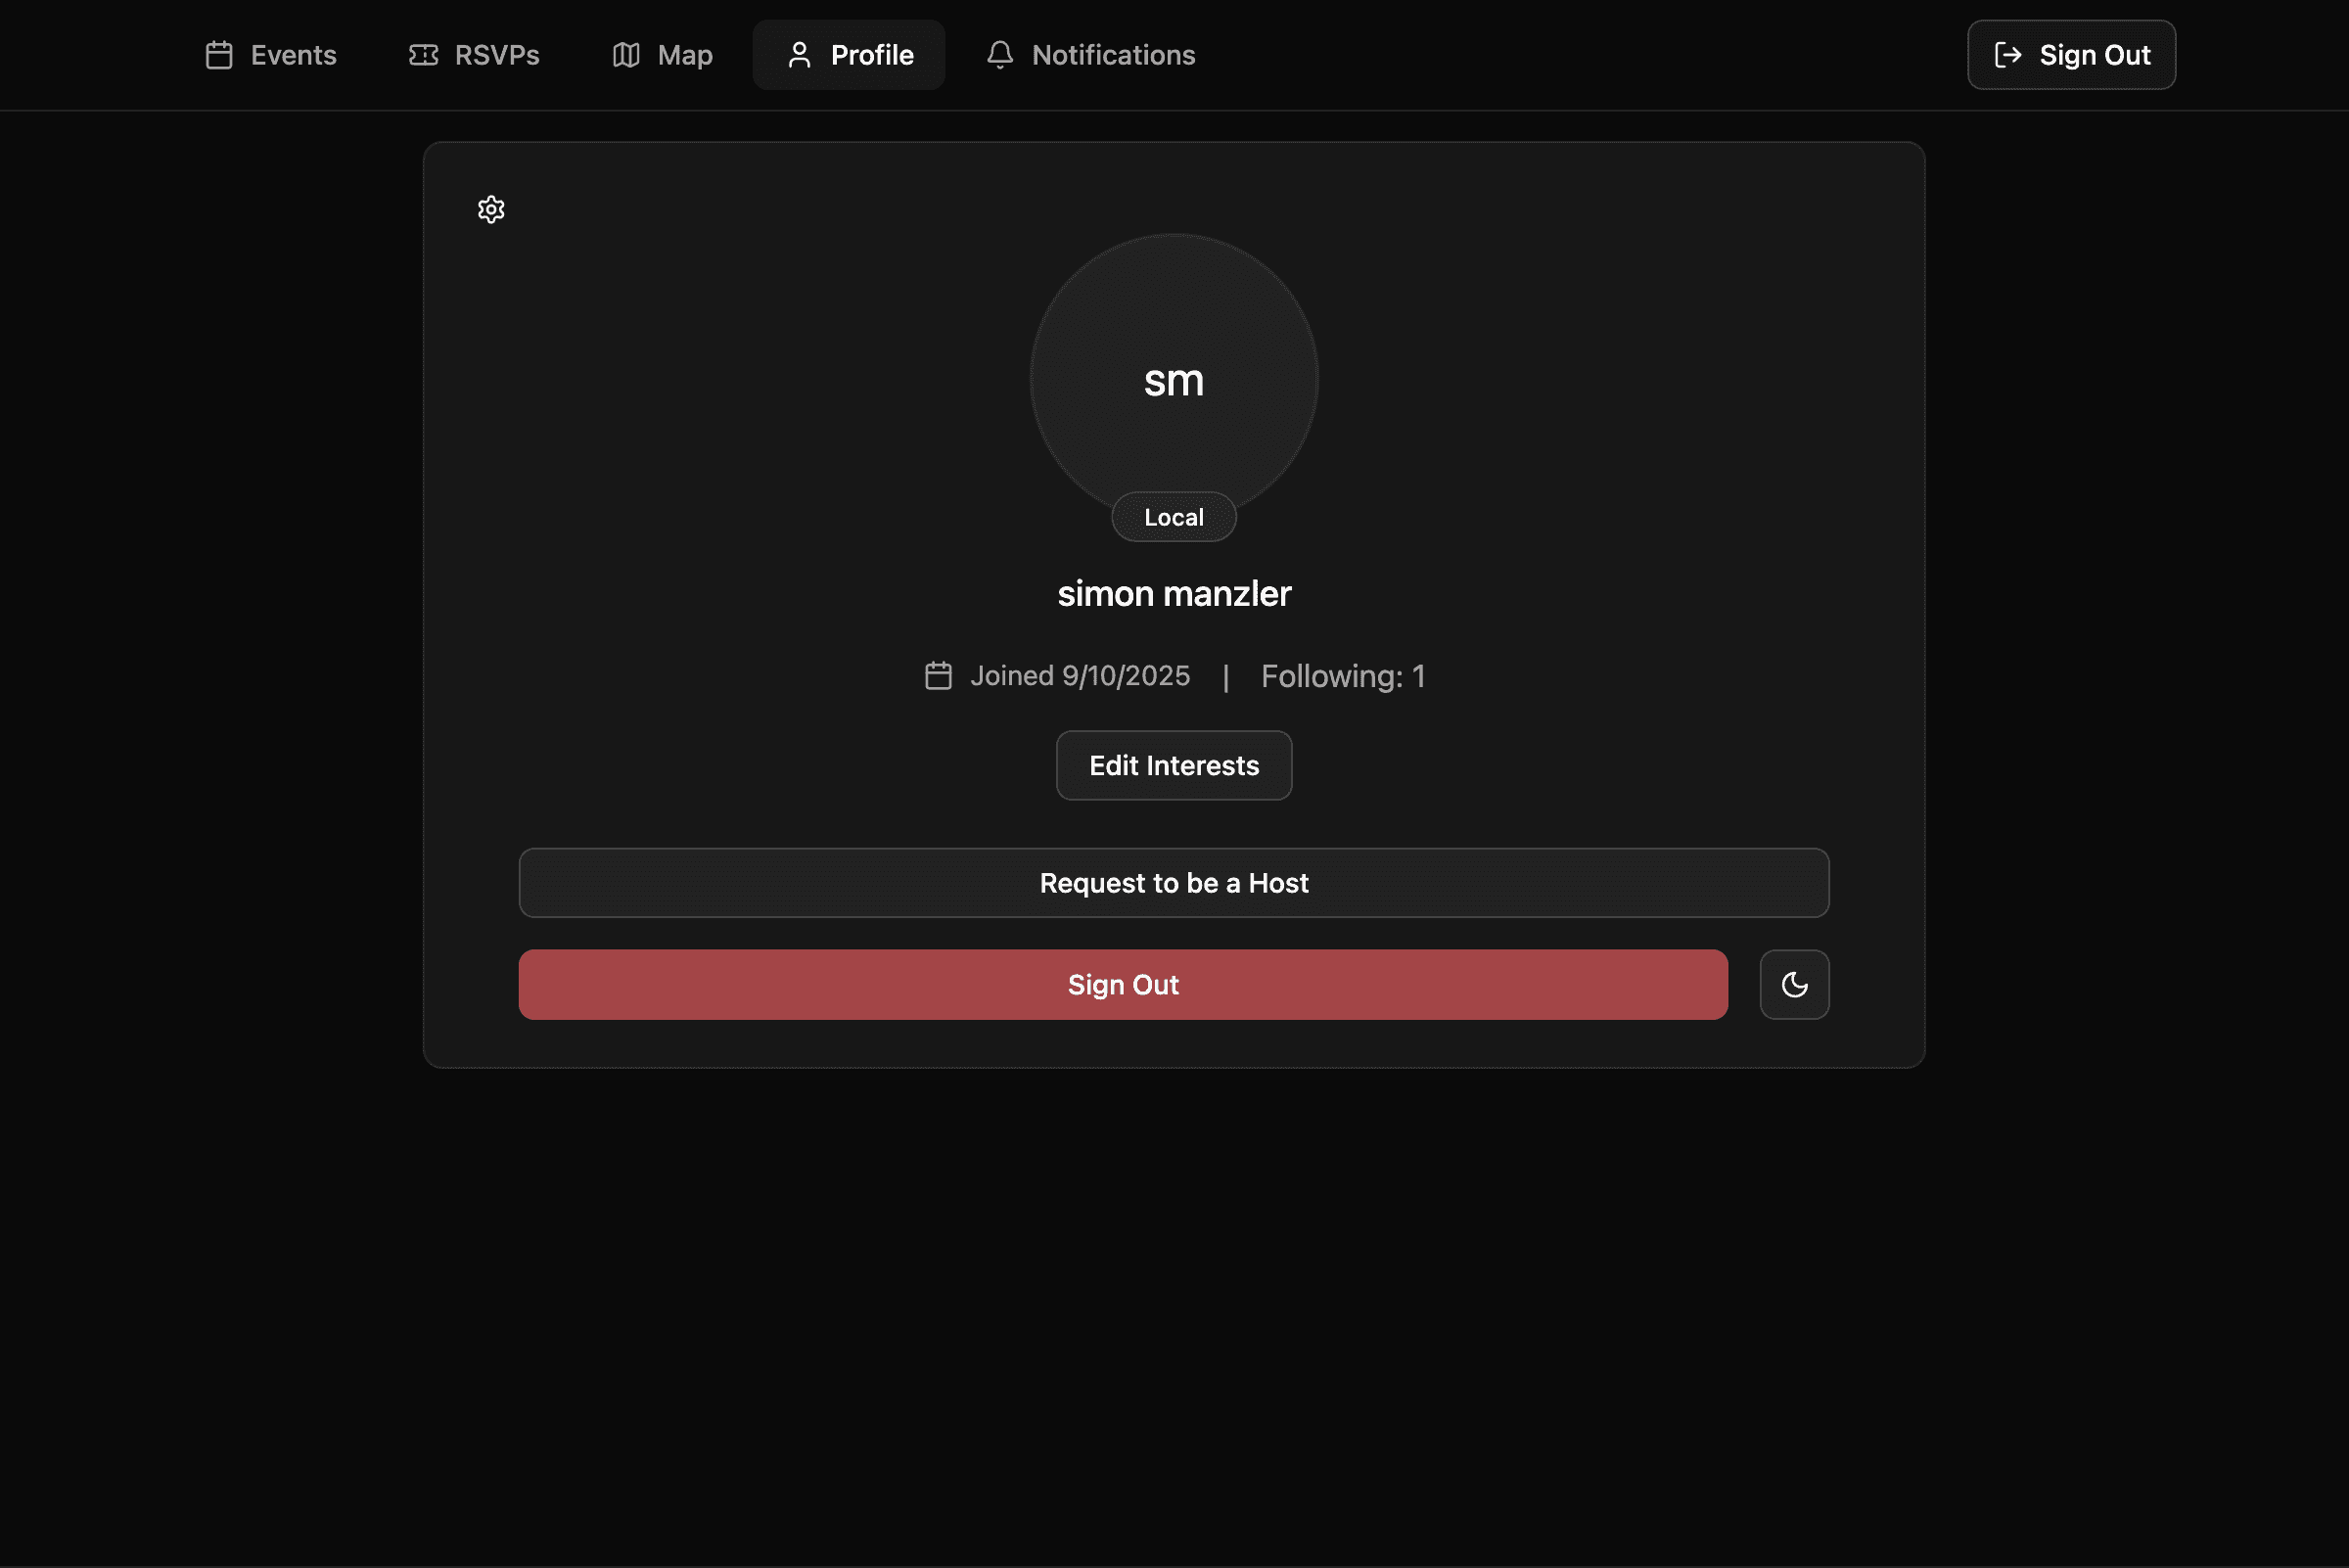Select the Map icon in navigation

coord(625,55)
